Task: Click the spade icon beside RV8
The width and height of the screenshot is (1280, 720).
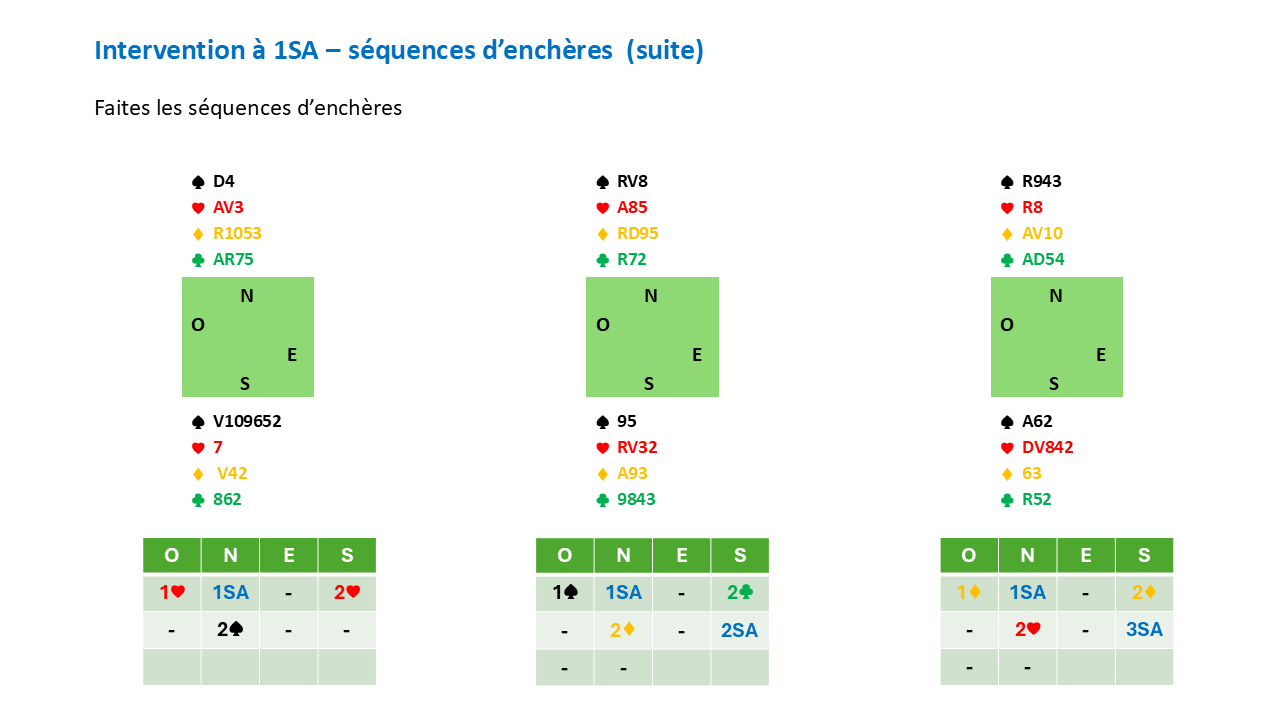Action: click(x=602, y=182)
